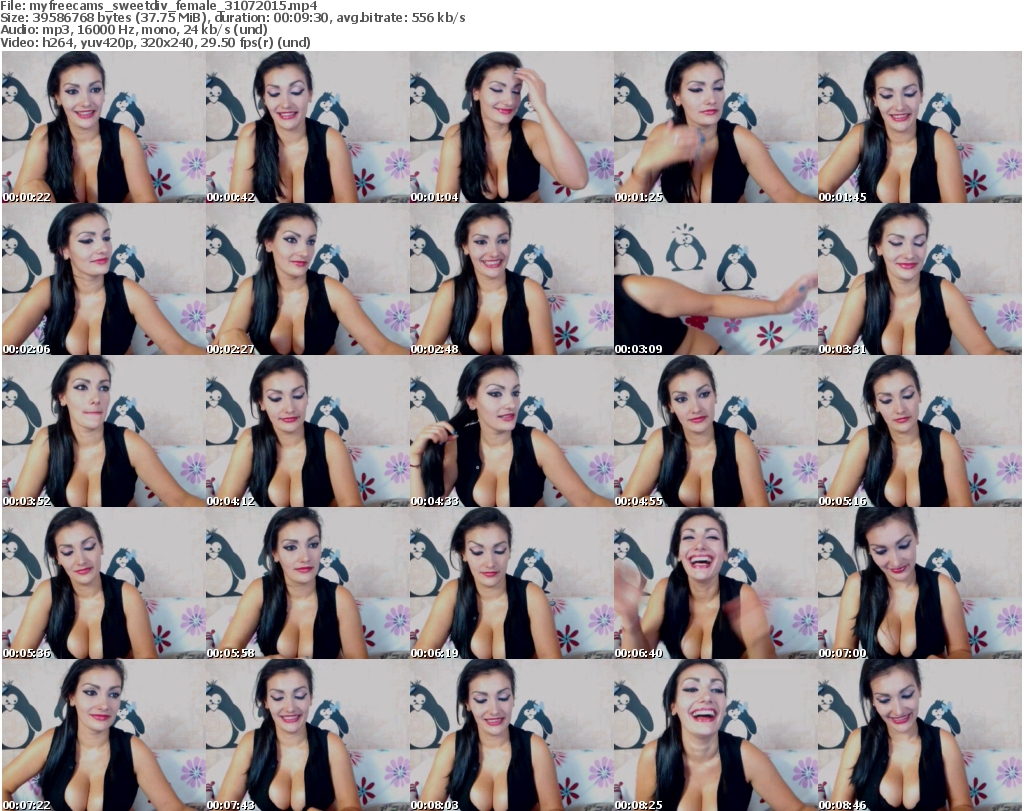Select the thumbnail timestamped 00:08:46
Viewport: 1024px width, 811px height.
tap(920, 735)
